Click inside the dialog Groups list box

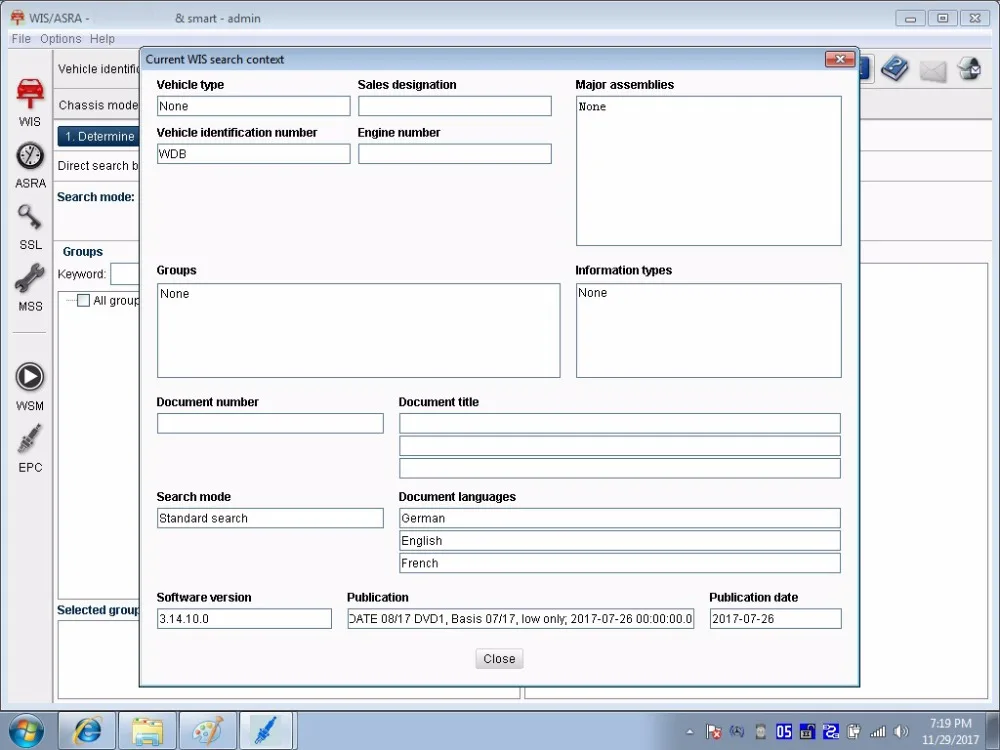click(358, 330)
